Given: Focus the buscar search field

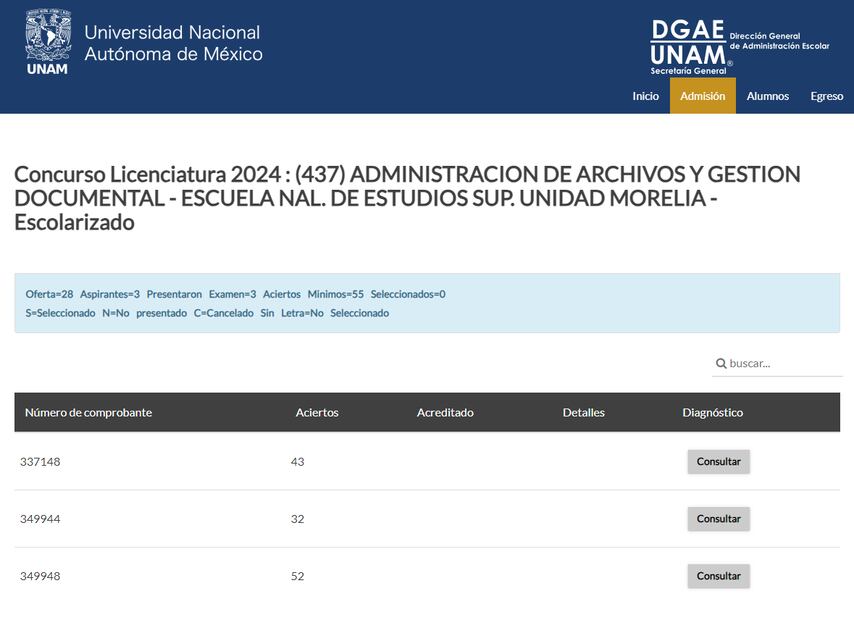Looking at the screenshot, I should [x=782, y=363].
